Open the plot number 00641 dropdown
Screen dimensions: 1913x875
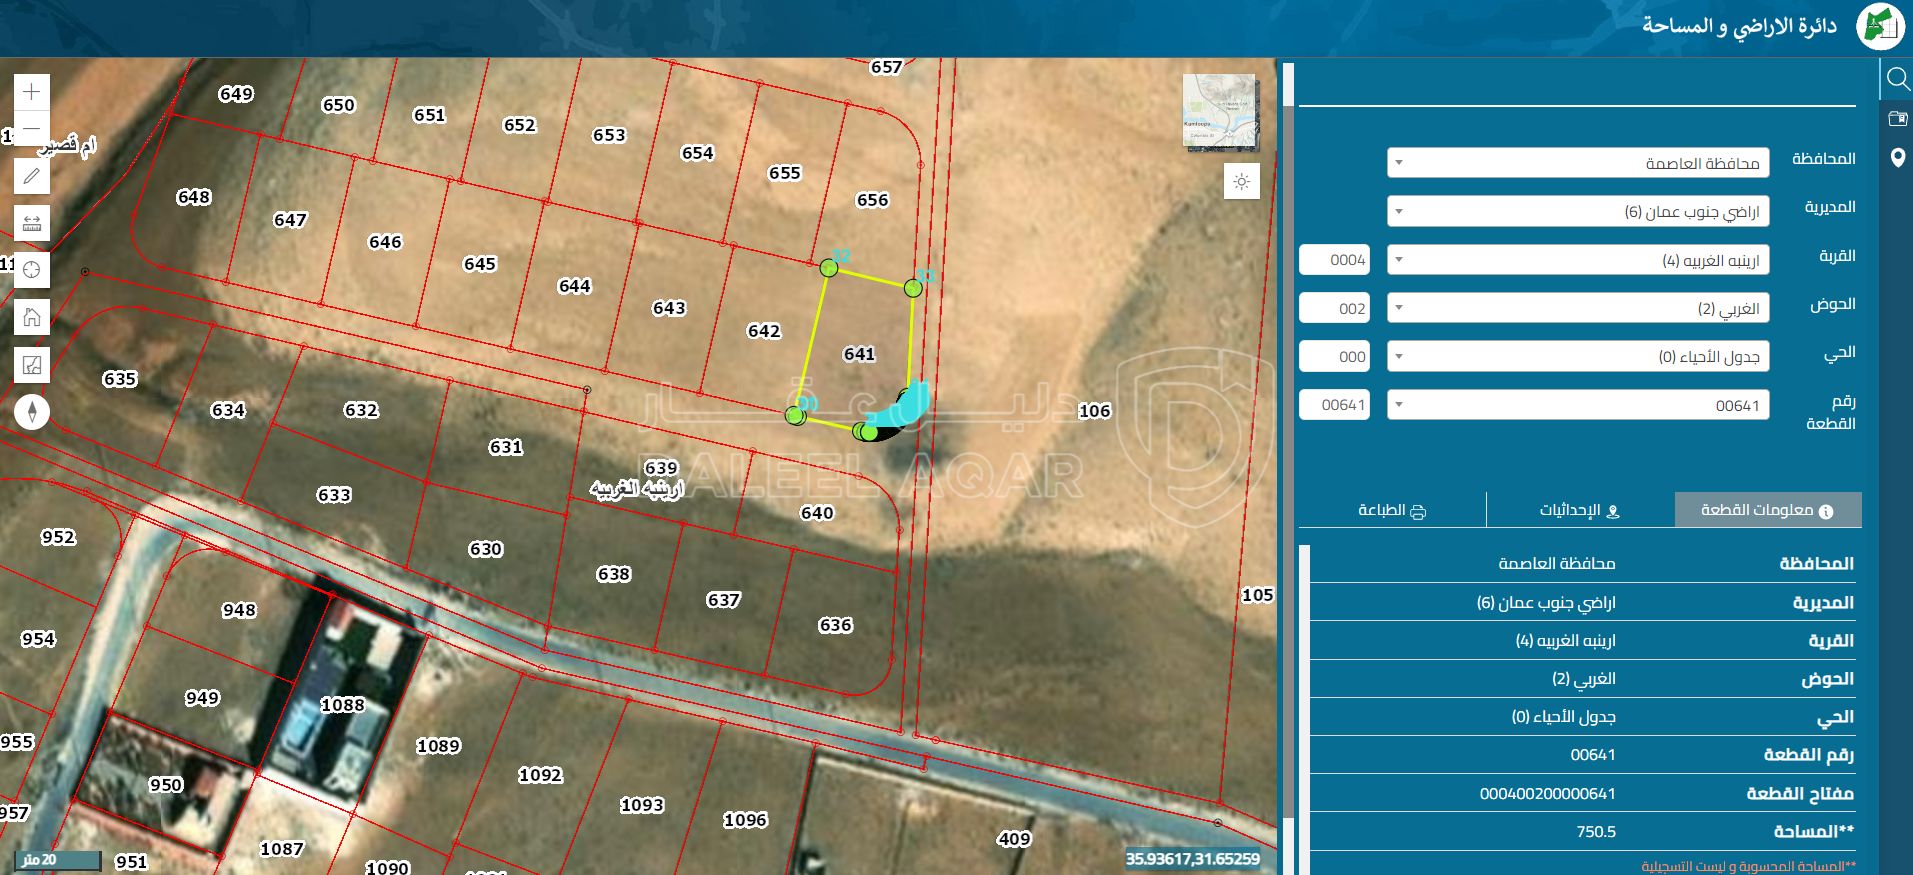pos(1577,405)
